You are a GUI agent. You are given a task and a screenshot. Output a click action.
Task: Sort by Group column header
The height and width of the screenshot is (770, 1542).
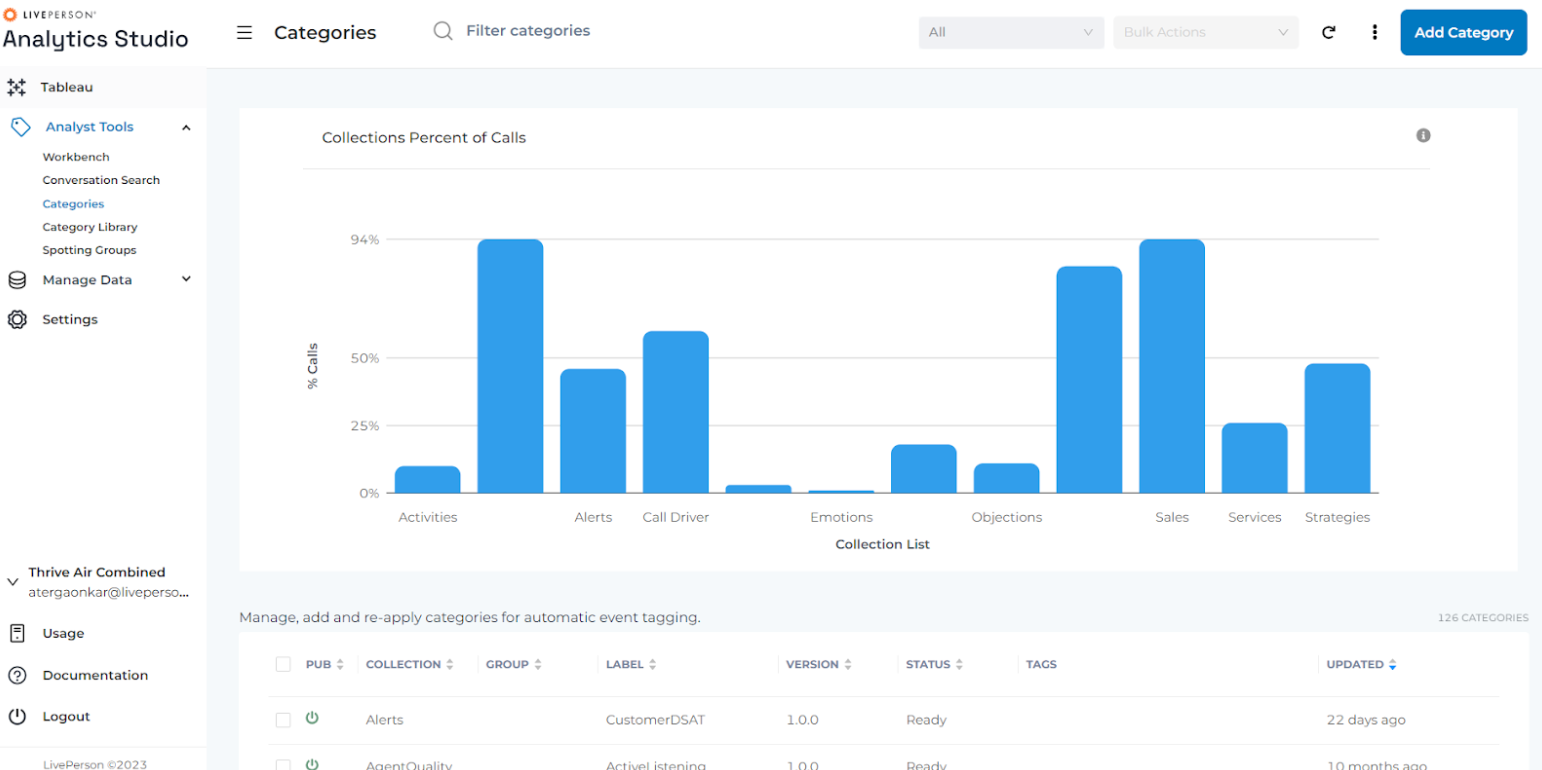coord(513,664)
